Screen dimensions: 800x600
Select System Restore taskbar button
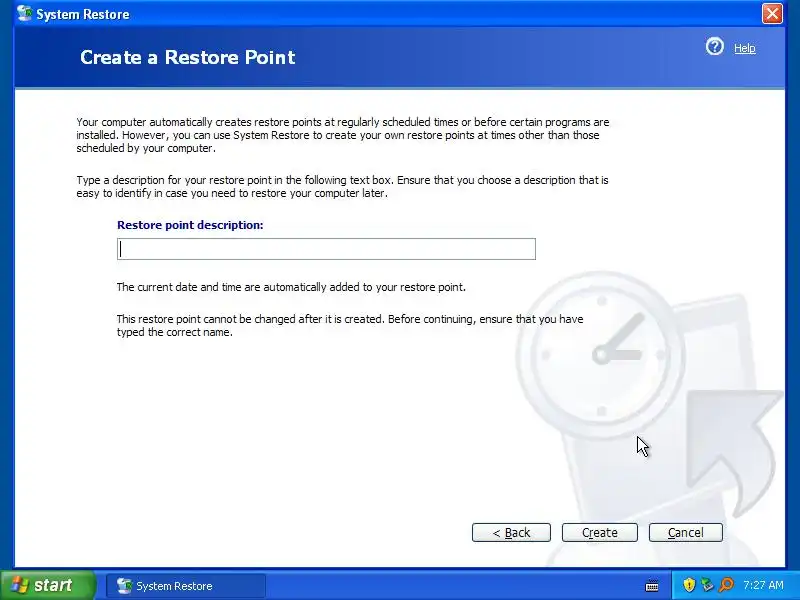pyautogui.click(x=186, y=586)
